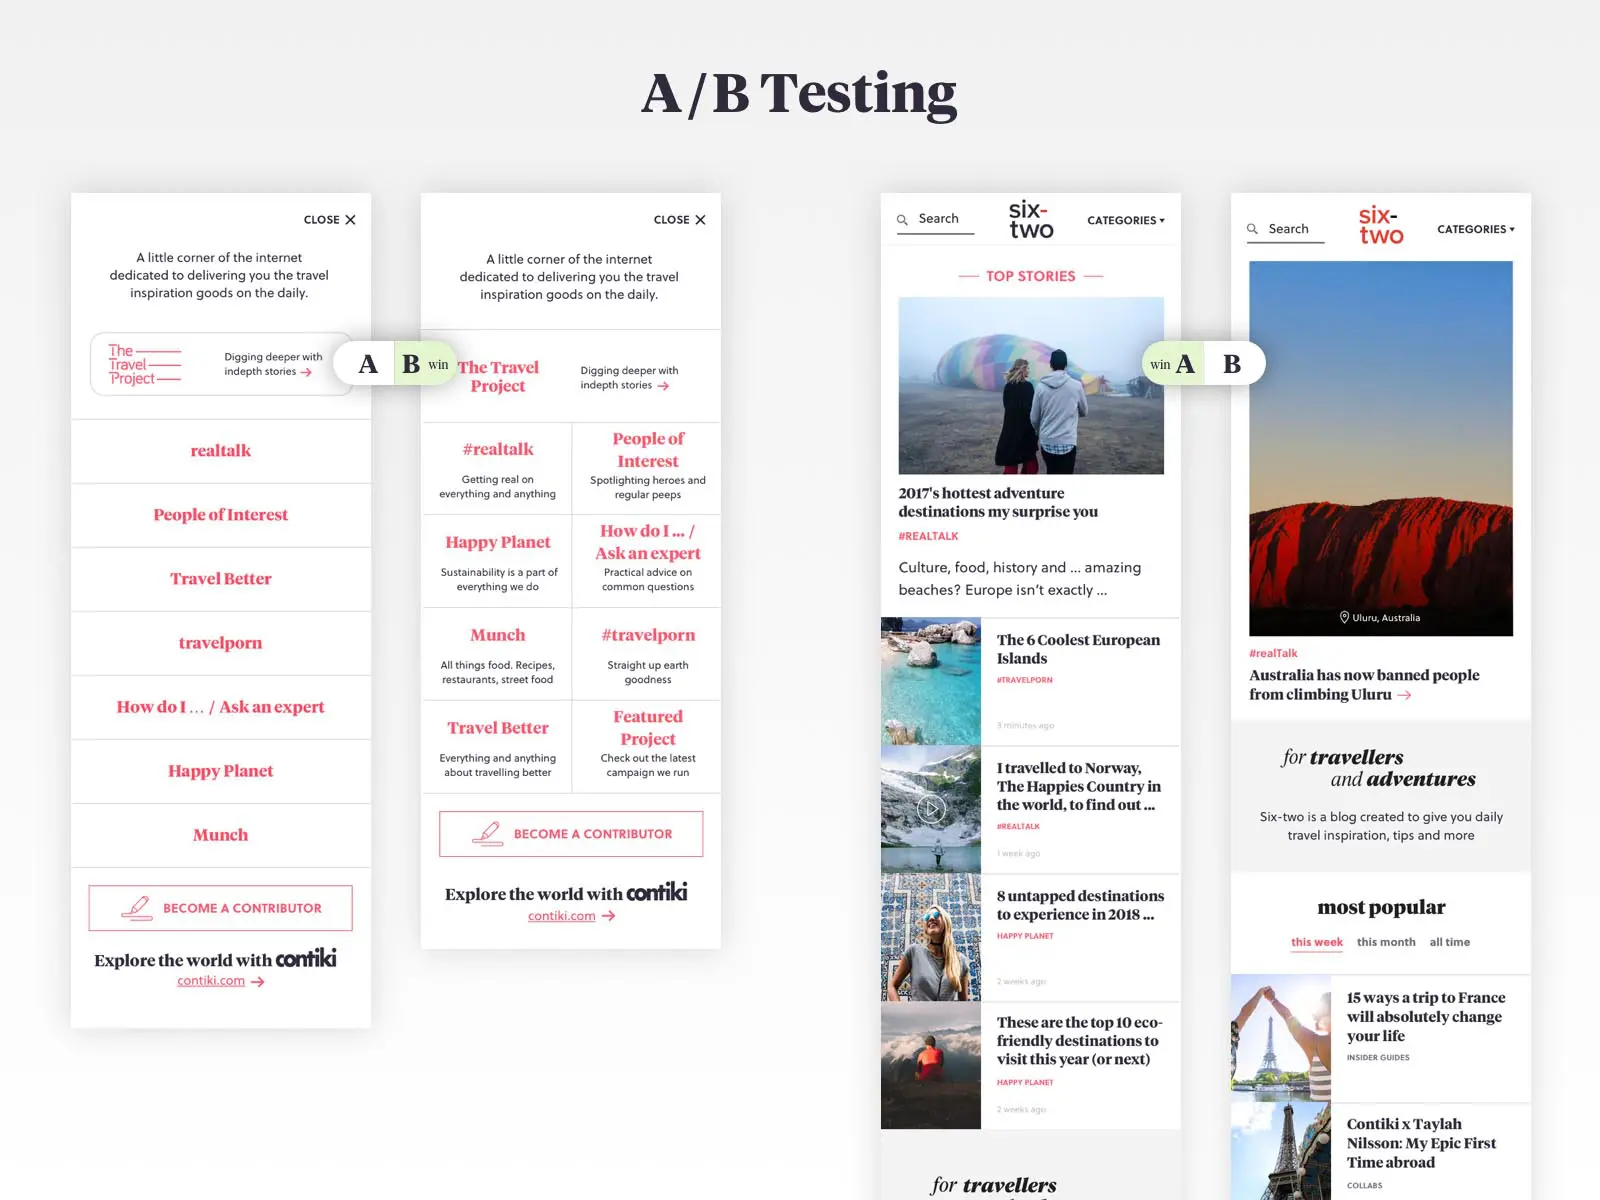1600x1200 pixels.
Task: Click arrow next to contiki.com in variant A menu
Action: [x=258, y=982]
